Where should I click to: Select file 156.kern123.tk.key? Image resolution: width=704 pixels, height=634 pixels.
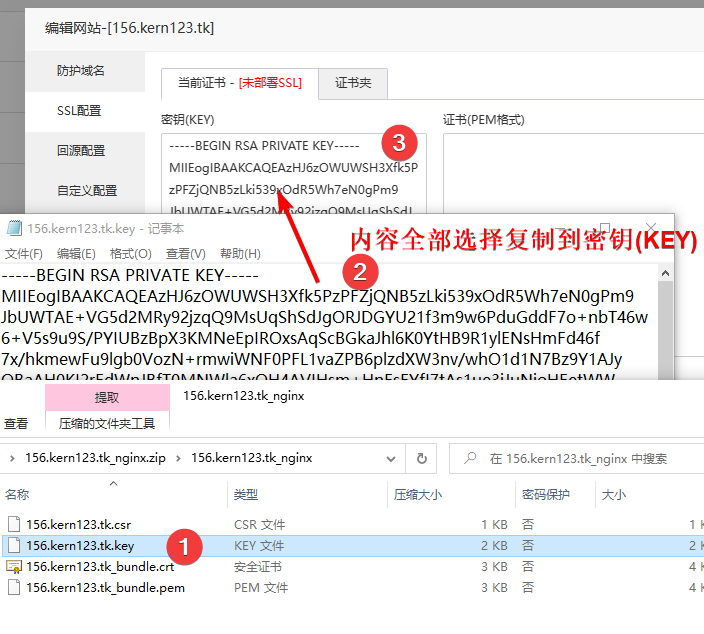(80, 546)
